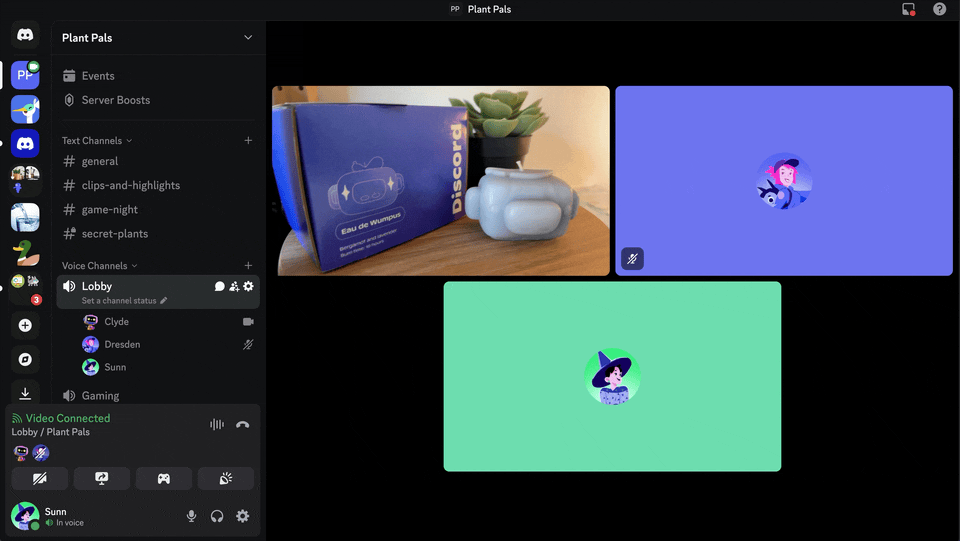The image size is (960, 541).
Task: Open the blue Discord logo server
Action: coord(25,144)
